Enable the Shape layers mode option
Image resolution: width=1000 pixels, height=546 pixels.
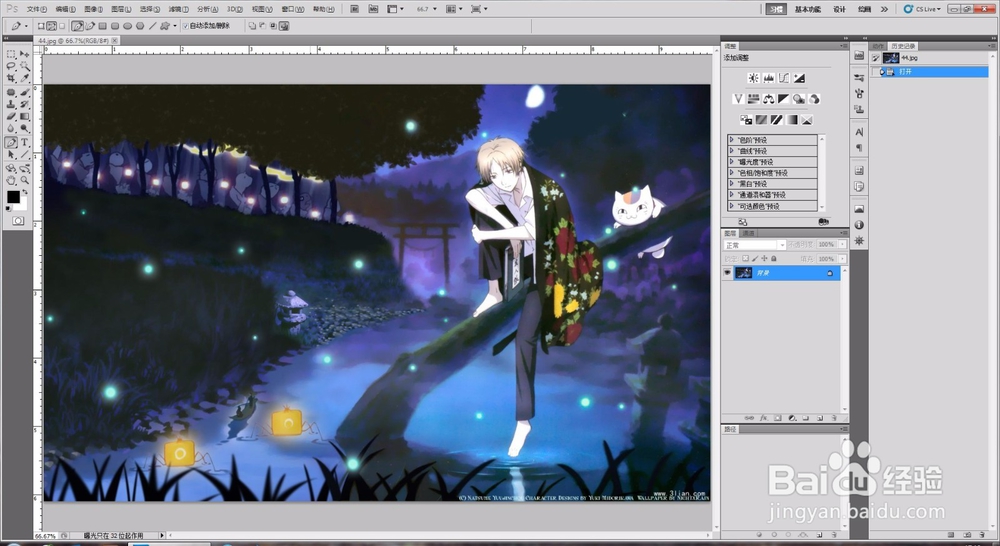coord(41,26)
